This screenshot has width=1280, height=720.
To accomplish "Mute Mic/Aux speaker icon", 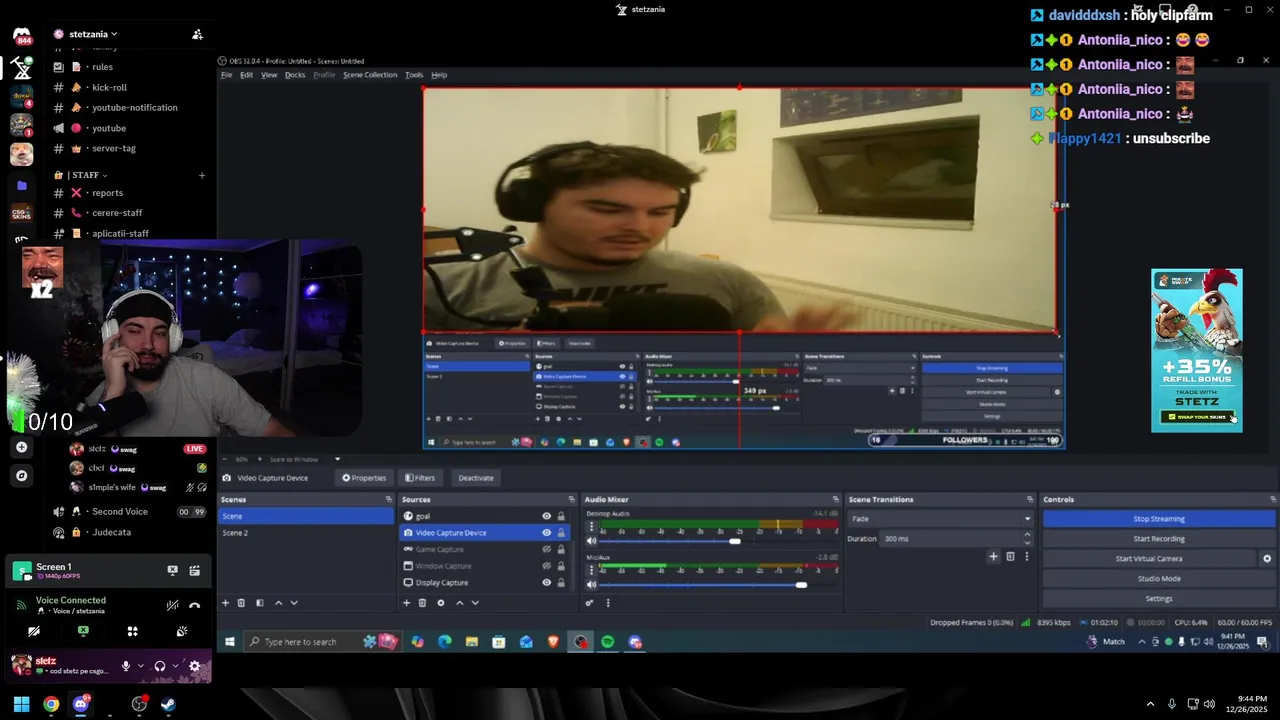I will coord(591,585).
